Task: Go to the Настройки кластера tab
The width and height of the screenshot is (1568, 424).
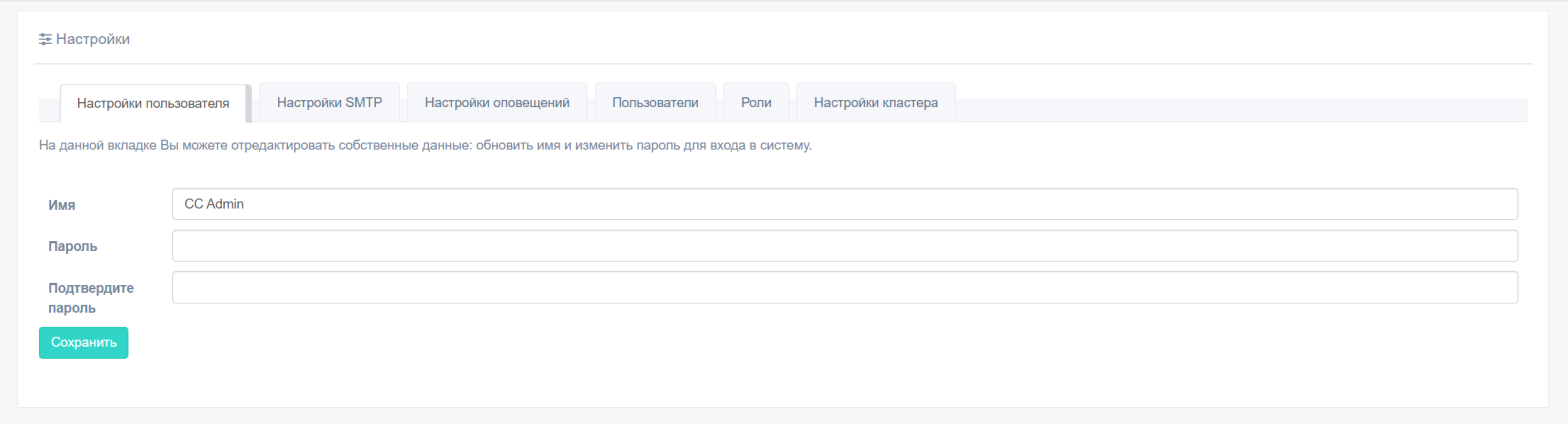Action: click(x=875, y=102)
